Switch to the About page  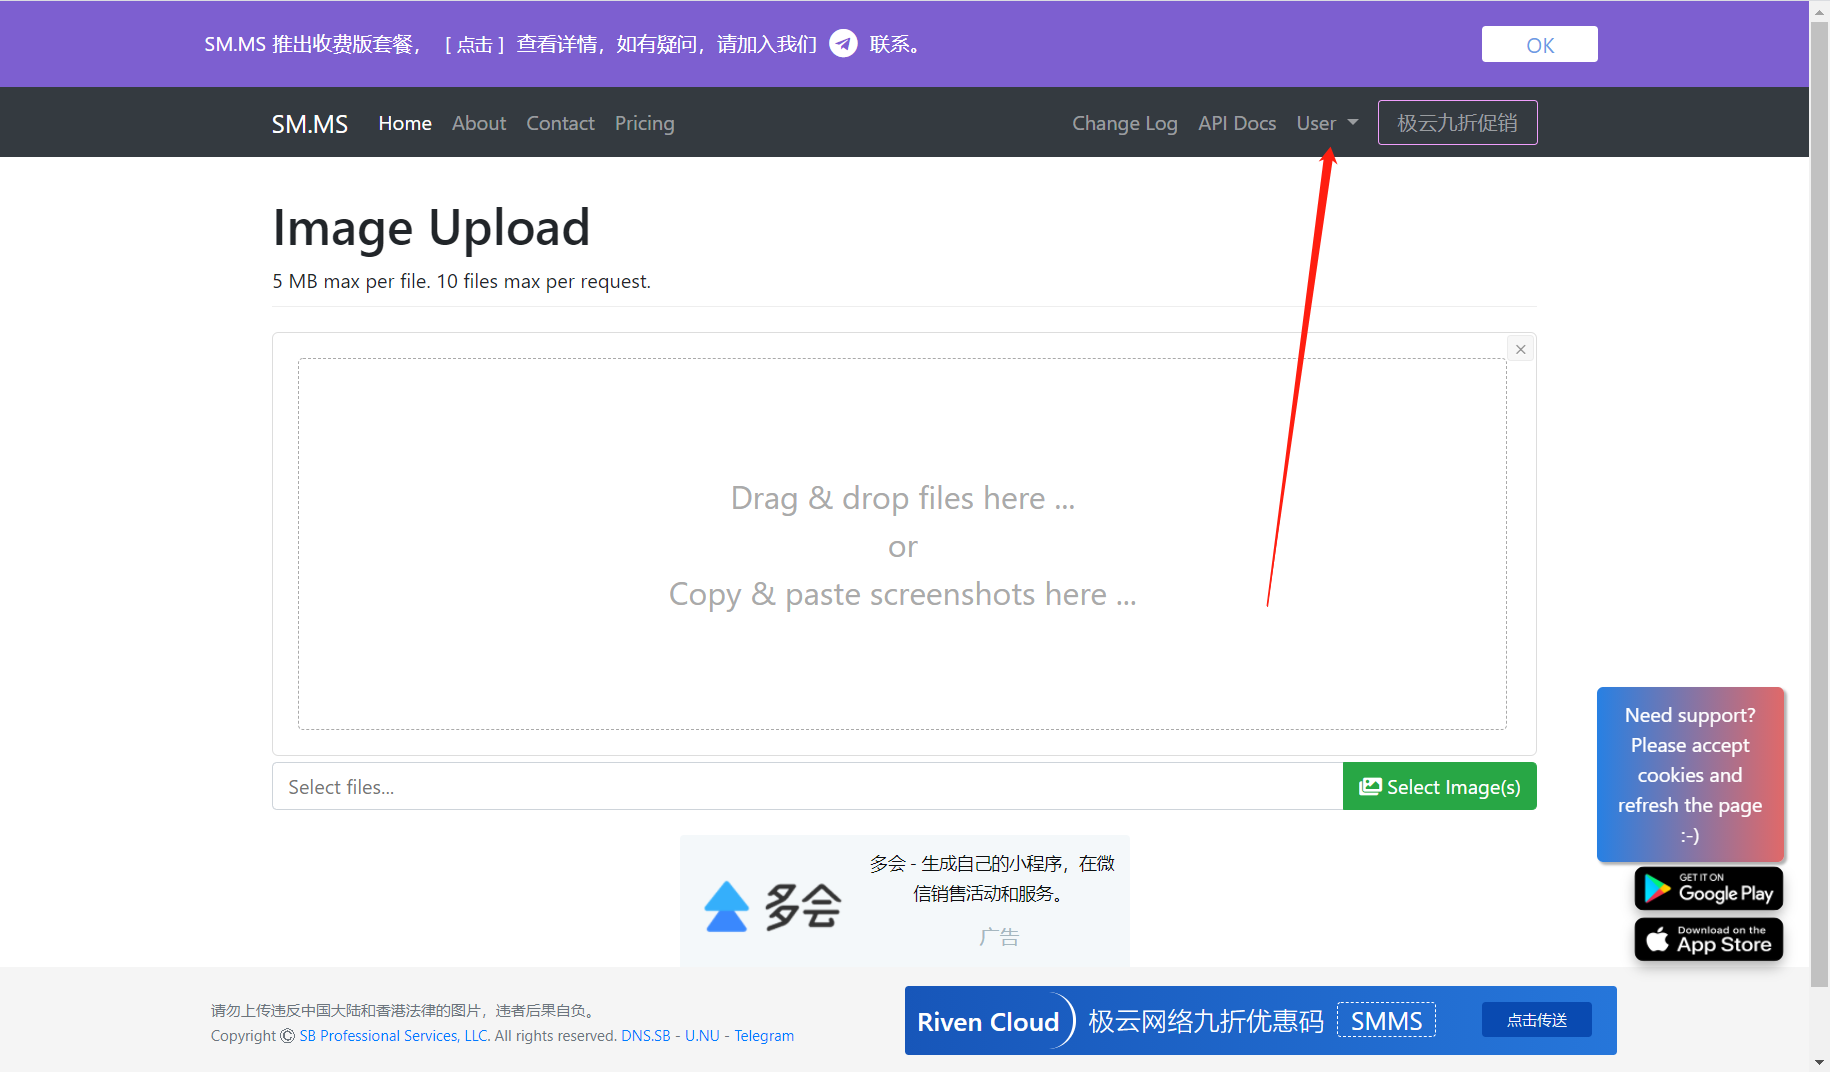pyautogui.click(x=478, y=122)
